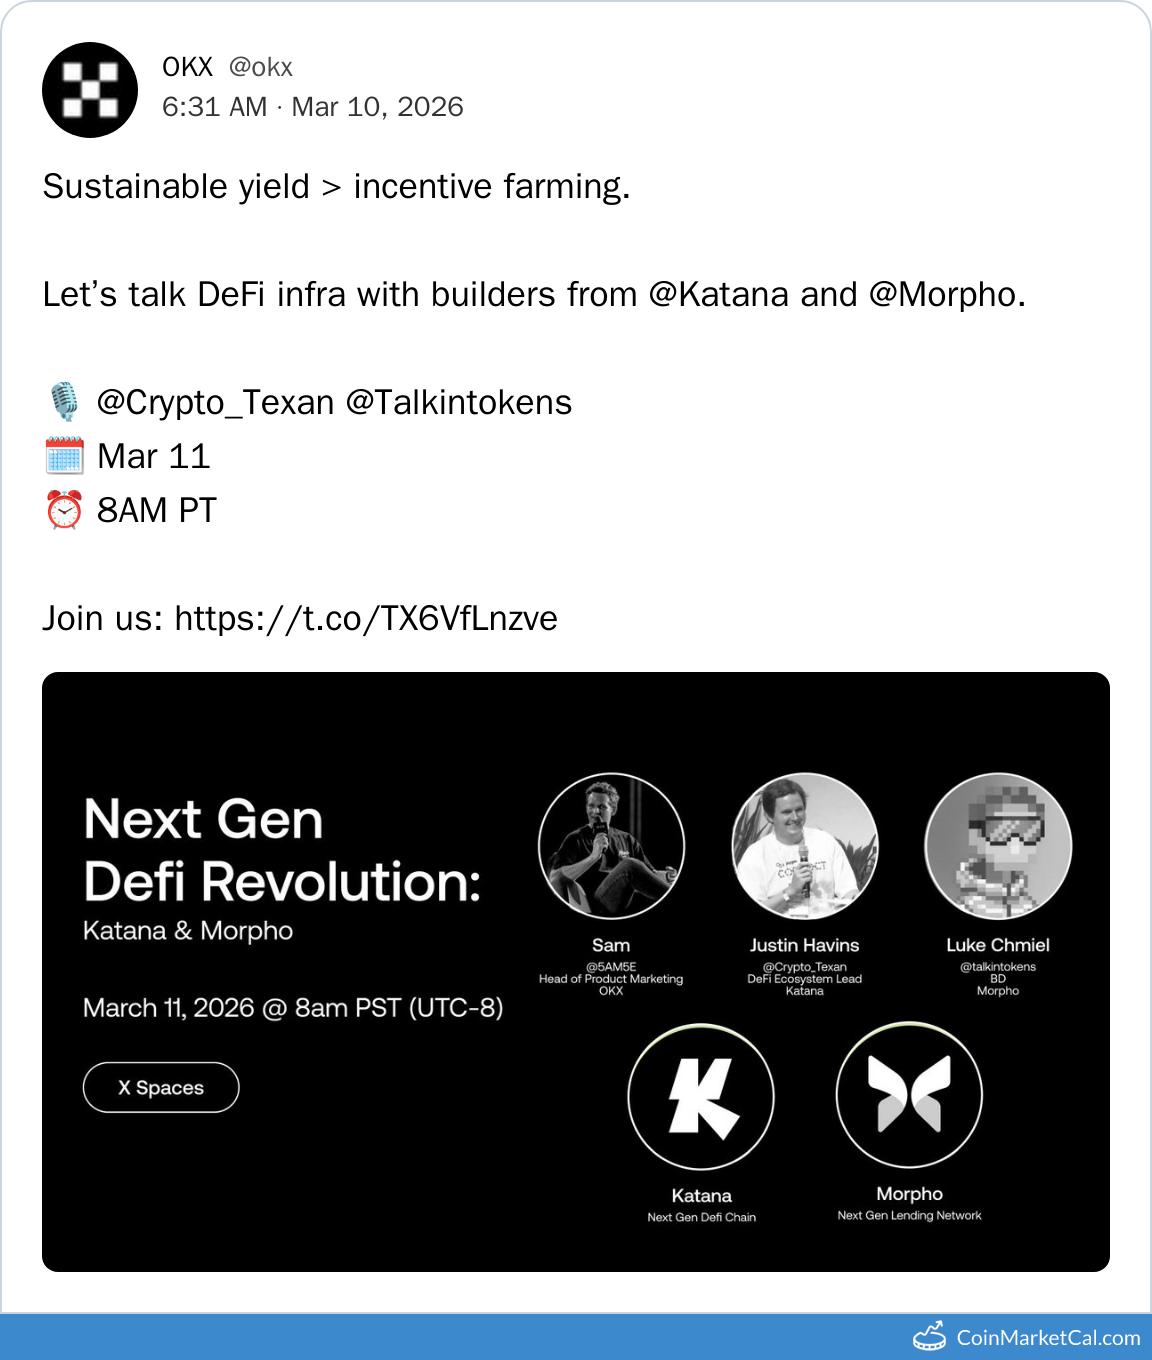Open the OKX display name

(x=187, y=67)
